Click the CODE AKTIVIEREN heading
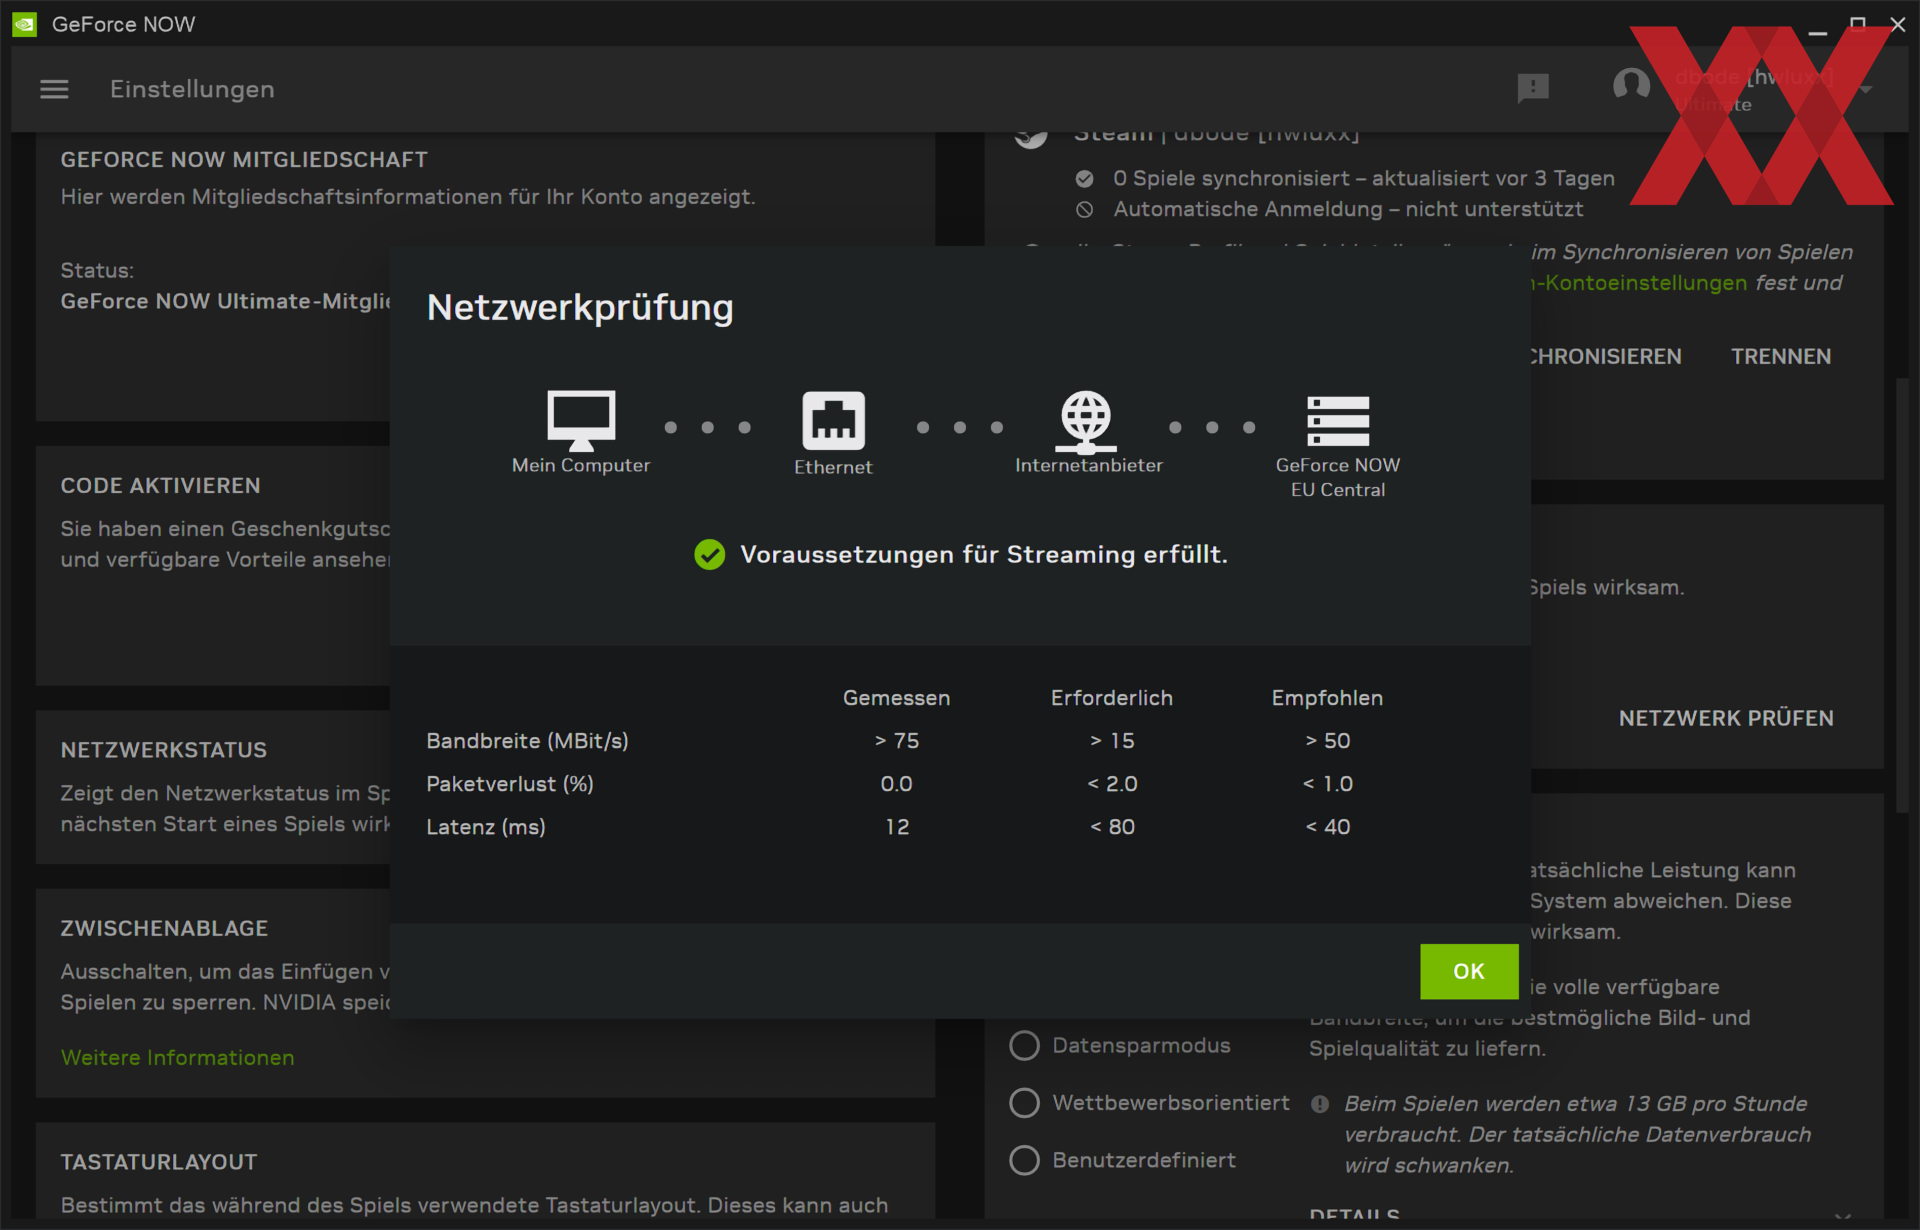Image resolution: width=1920 pixels, height=1230 pixels. point(160,486)
